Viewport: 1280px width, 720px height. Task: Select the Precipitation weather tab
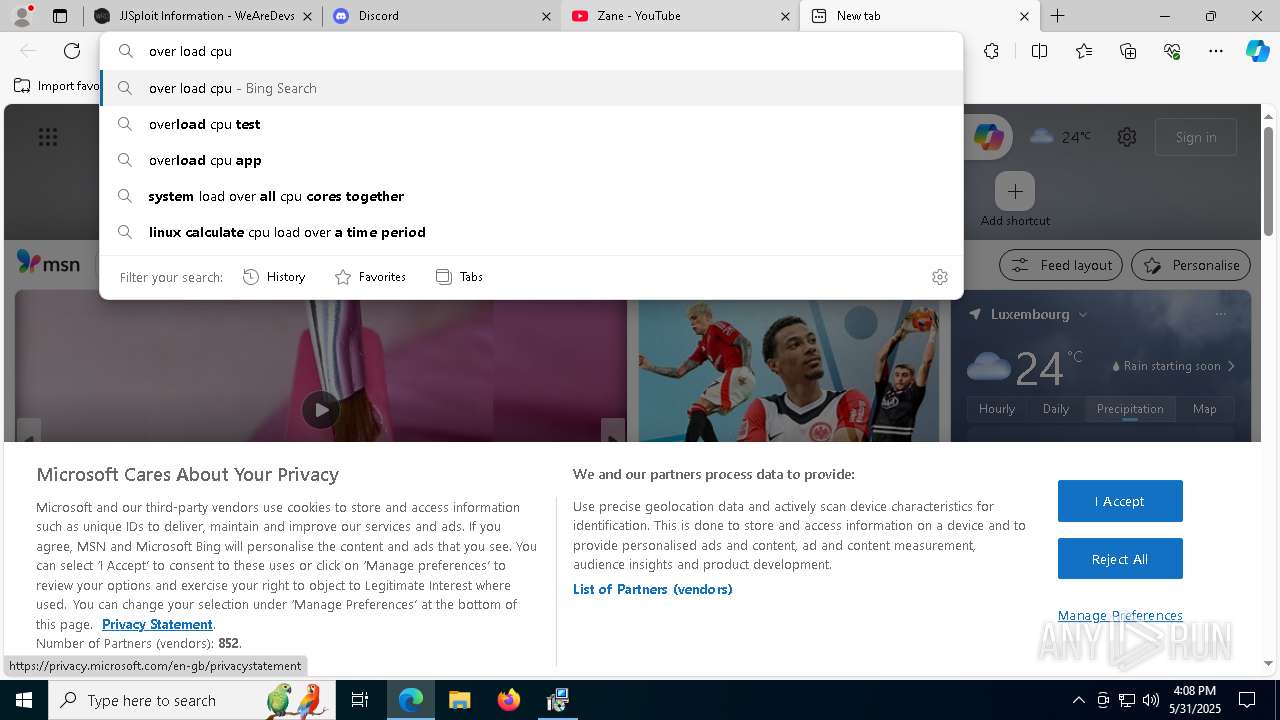tap(1130, 409)
